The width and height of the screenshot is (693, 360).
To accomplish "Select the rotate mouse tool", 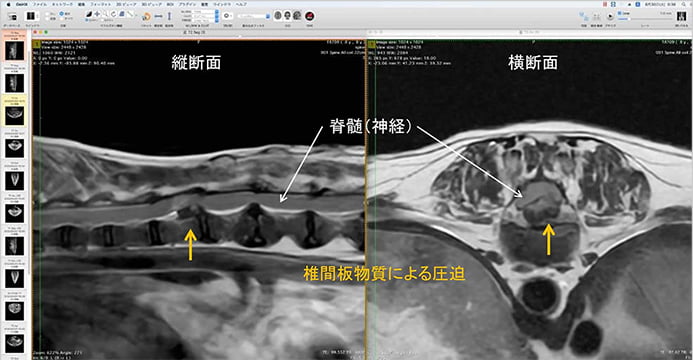I will pos(114,14).
